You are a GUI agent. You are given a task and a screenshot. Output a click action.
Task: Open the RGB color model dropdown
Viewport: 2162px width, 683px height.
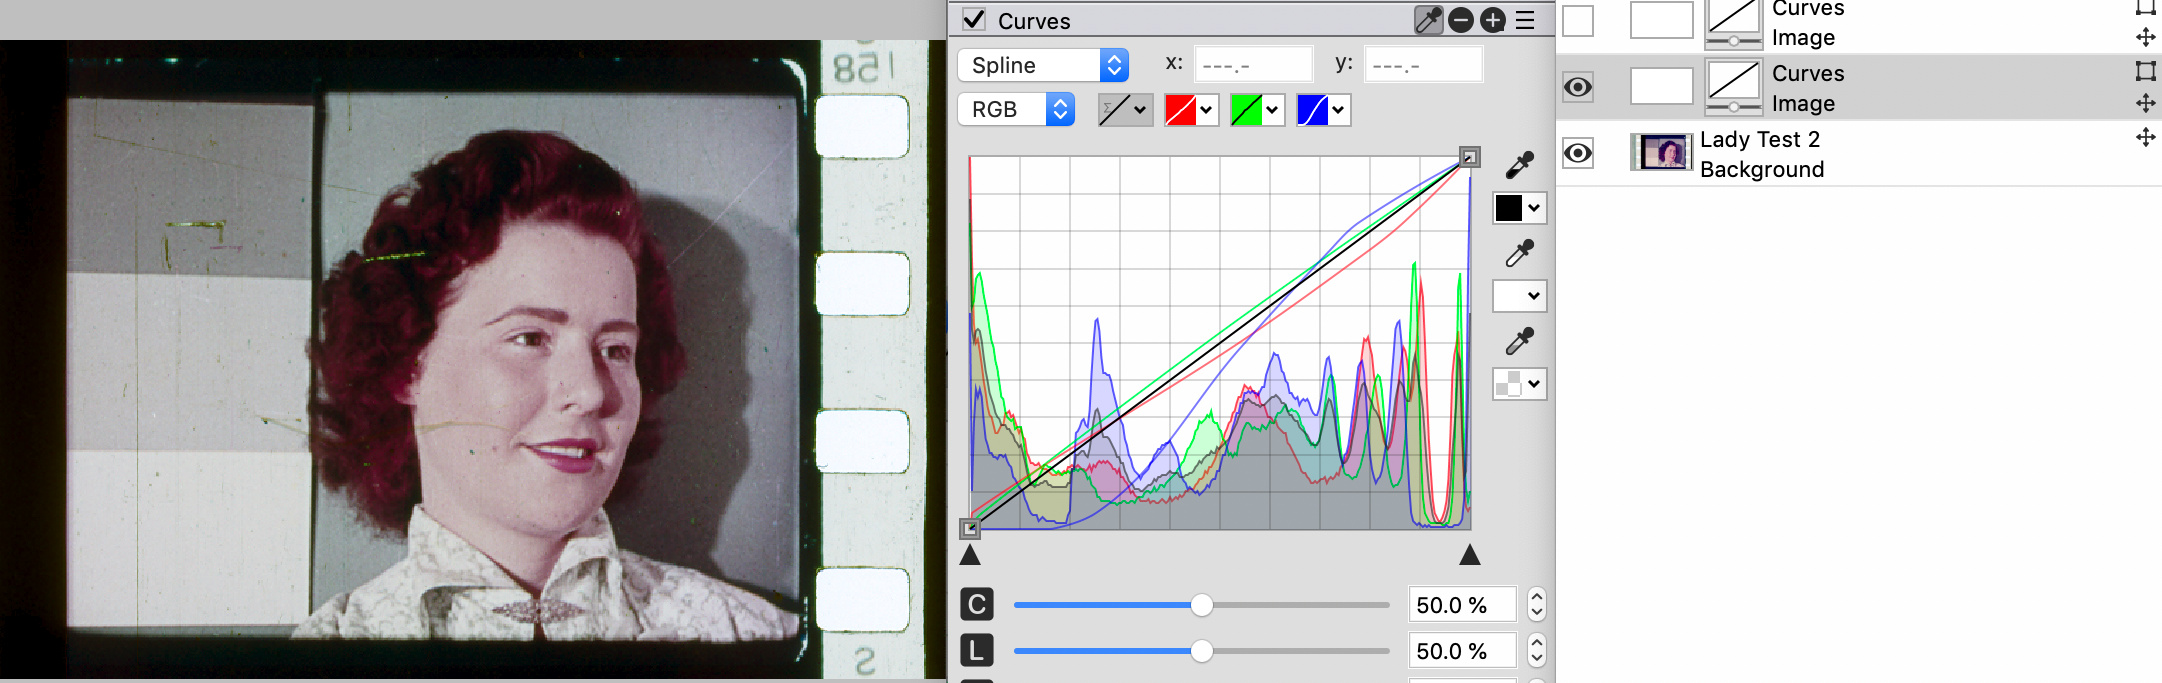[1016, 109]
